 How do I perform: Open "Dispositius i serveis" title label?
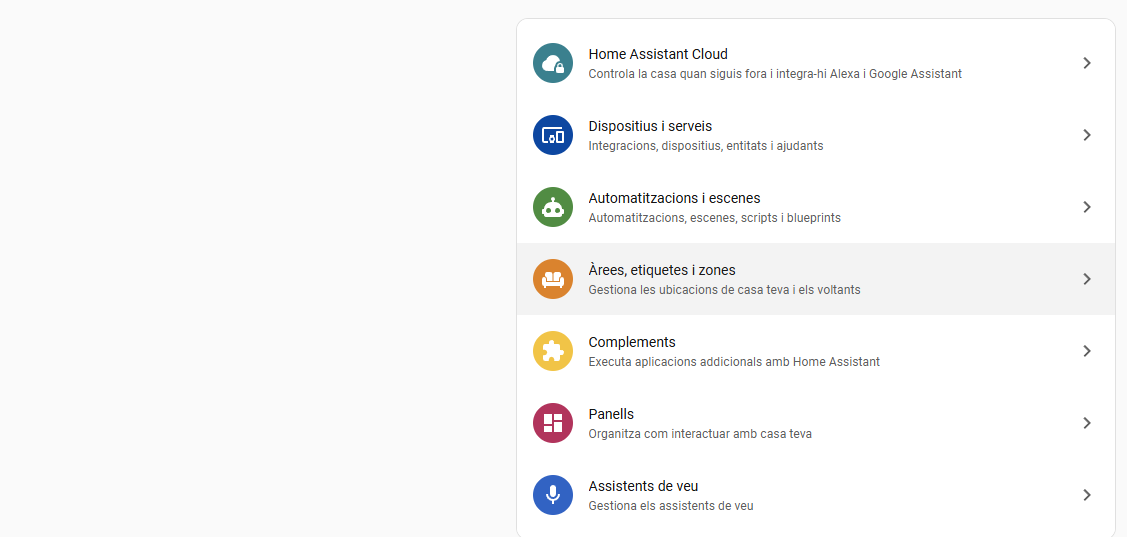pyautogui.click(x=650, y=126)
